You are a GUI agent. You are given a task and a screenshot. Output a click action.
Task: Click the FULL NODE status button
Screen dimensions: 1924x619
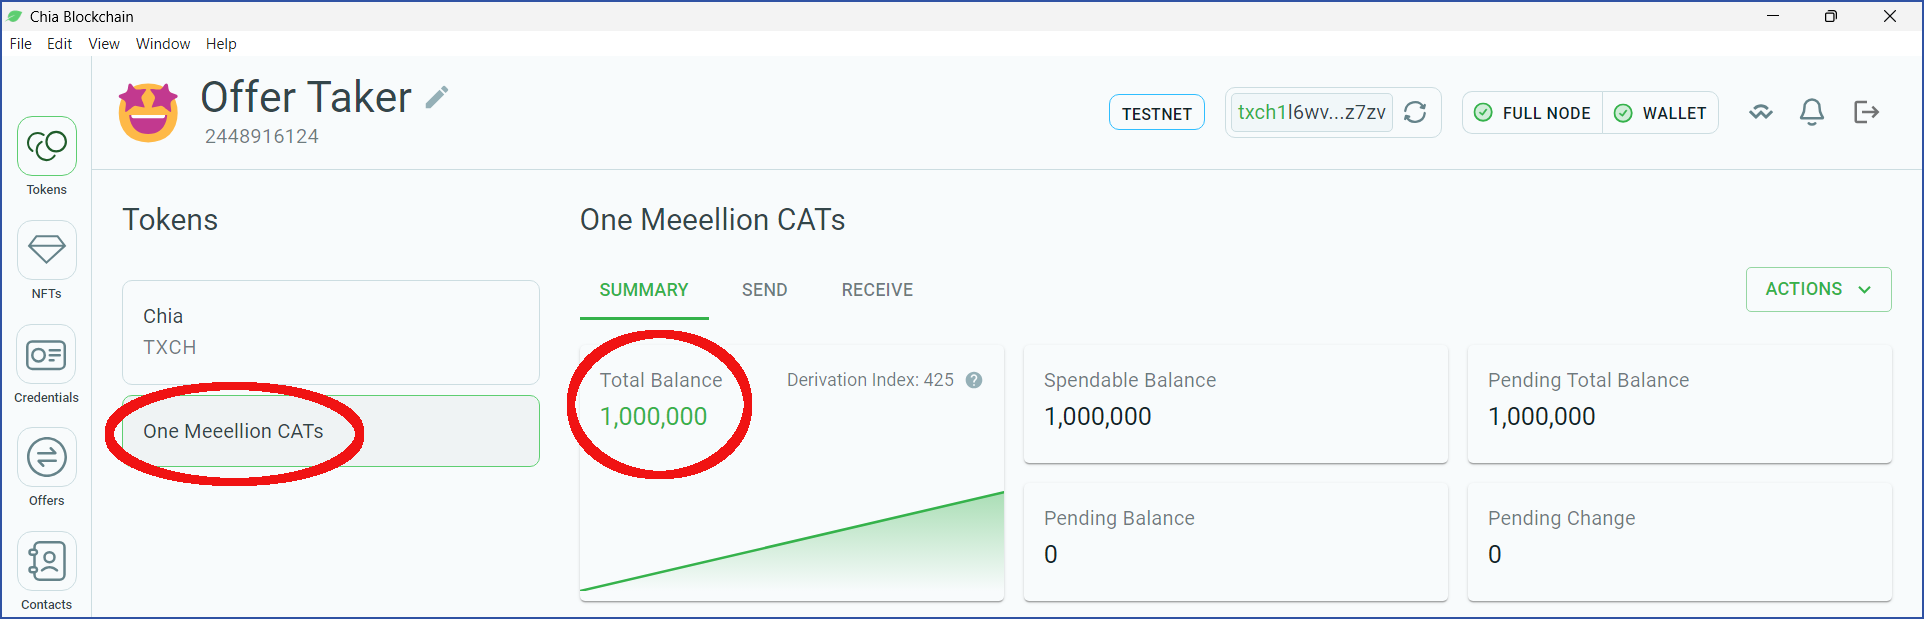pos(1533,113)
